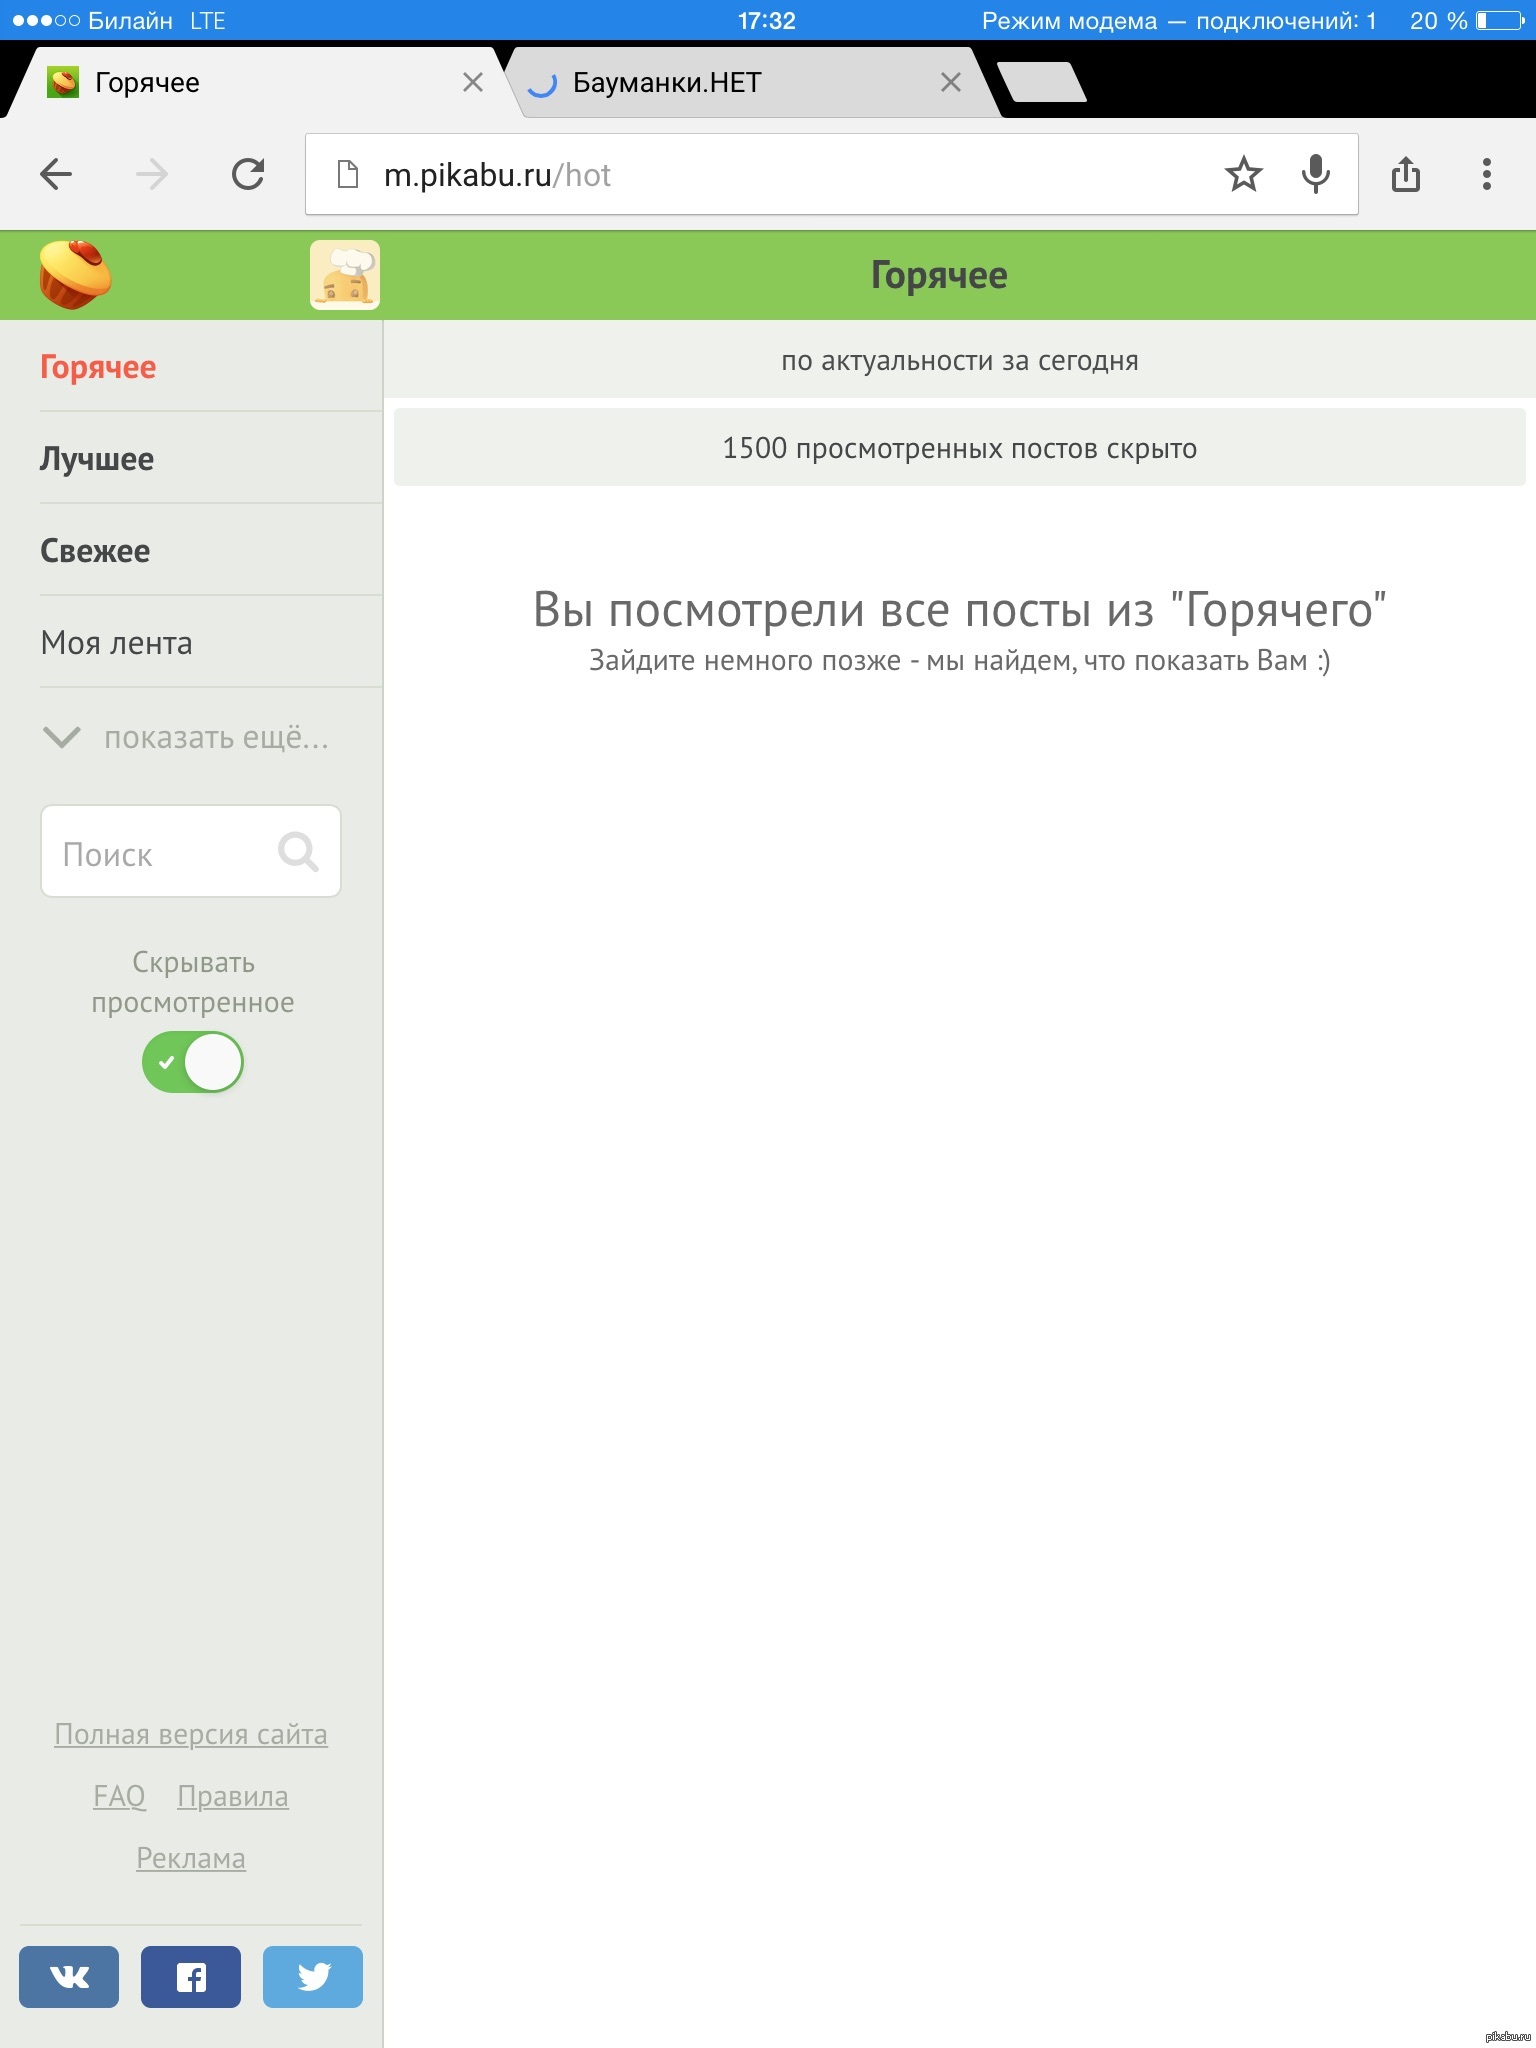Select the "Свежее" sidebar item

(x=95, y=551)
